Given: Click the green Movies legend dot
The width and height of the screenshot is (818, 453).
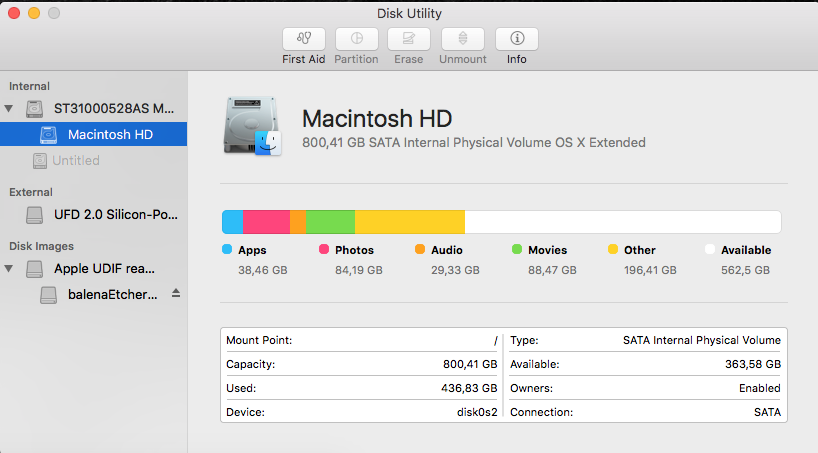Looking at the screenshot, I should (517, 250).
